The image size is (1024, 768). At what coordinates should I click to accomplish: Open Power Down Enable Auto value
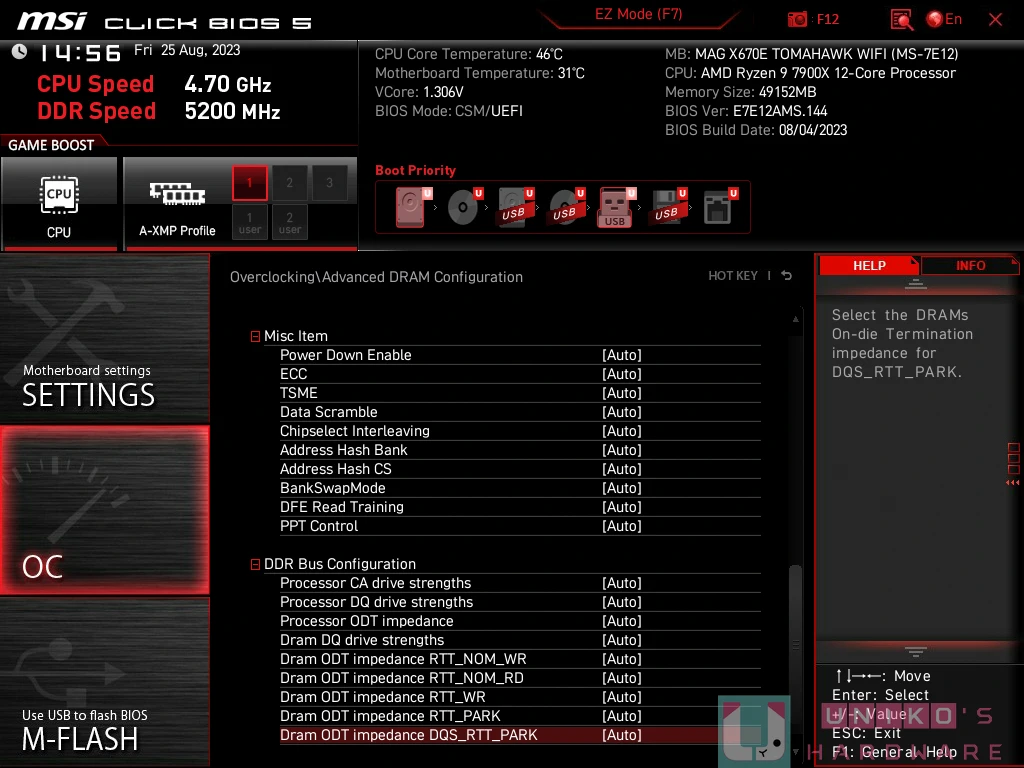click(x=622, y=355)
